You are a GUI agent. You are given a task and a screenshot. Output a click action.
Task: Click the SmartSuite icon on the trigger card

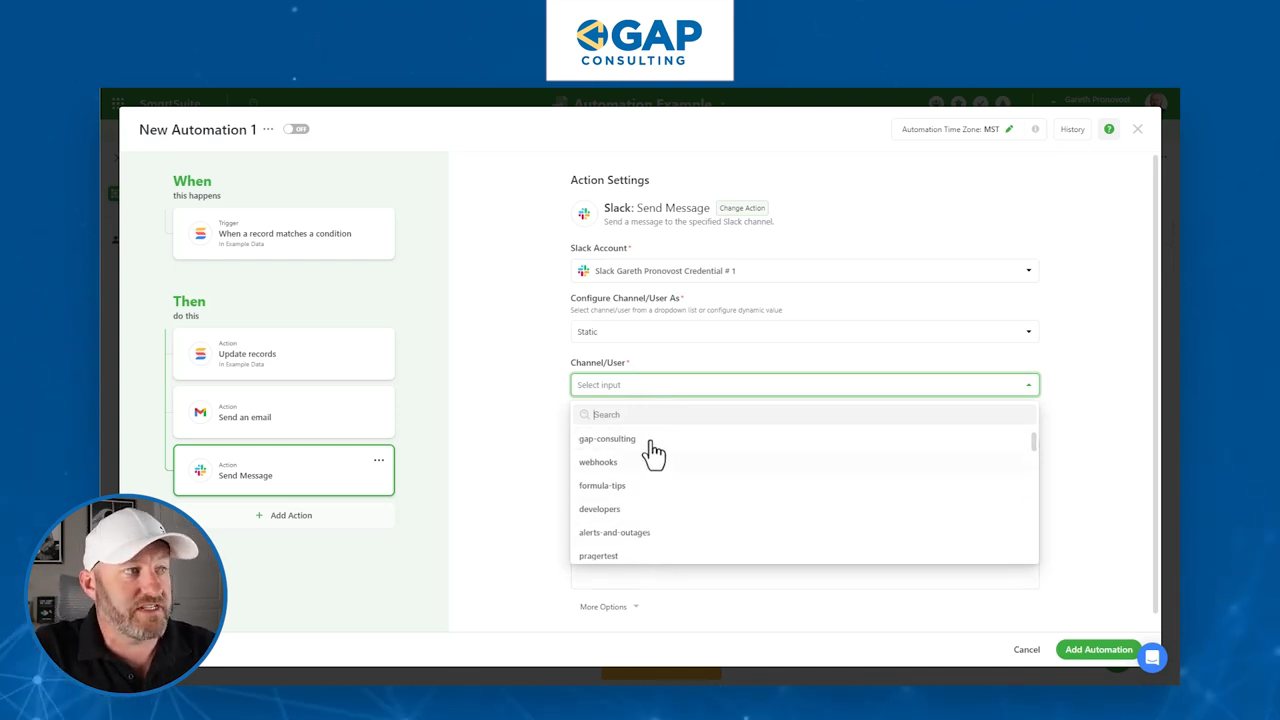tap(200, 233)
